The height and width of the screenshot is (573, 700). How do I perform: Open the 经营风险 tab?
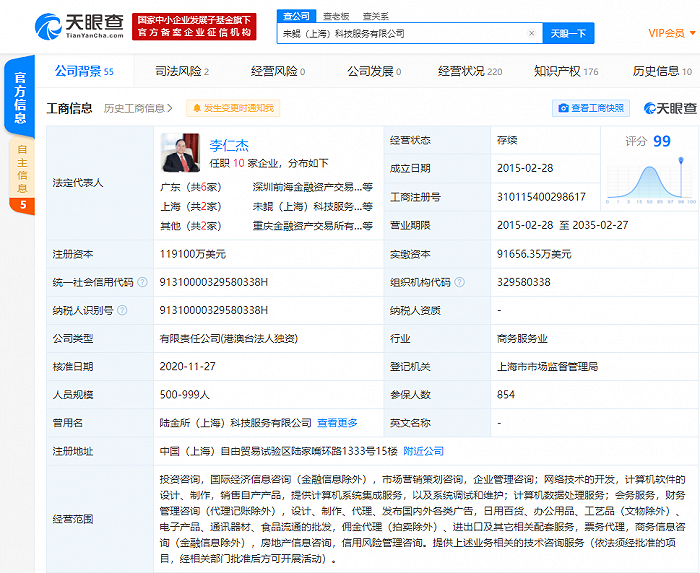278,71
